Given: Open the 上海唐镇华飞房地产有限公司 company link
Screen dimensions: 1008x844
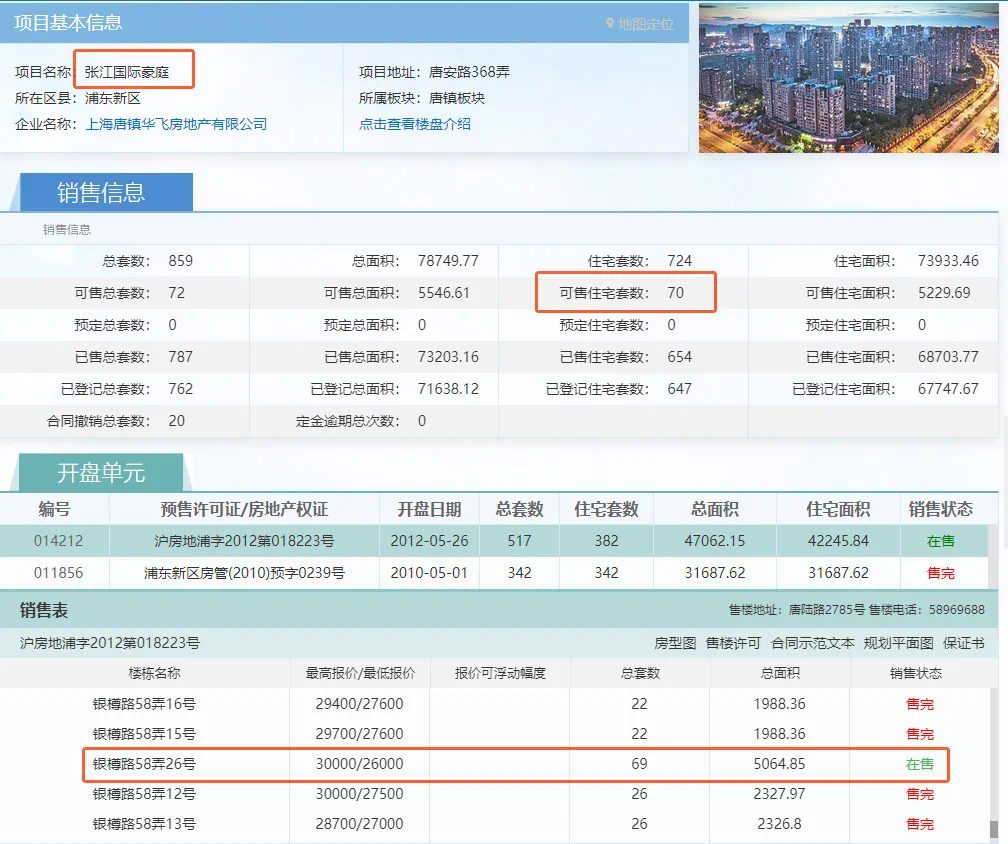Looking at the screenshot, I should [x=176, y=124].
